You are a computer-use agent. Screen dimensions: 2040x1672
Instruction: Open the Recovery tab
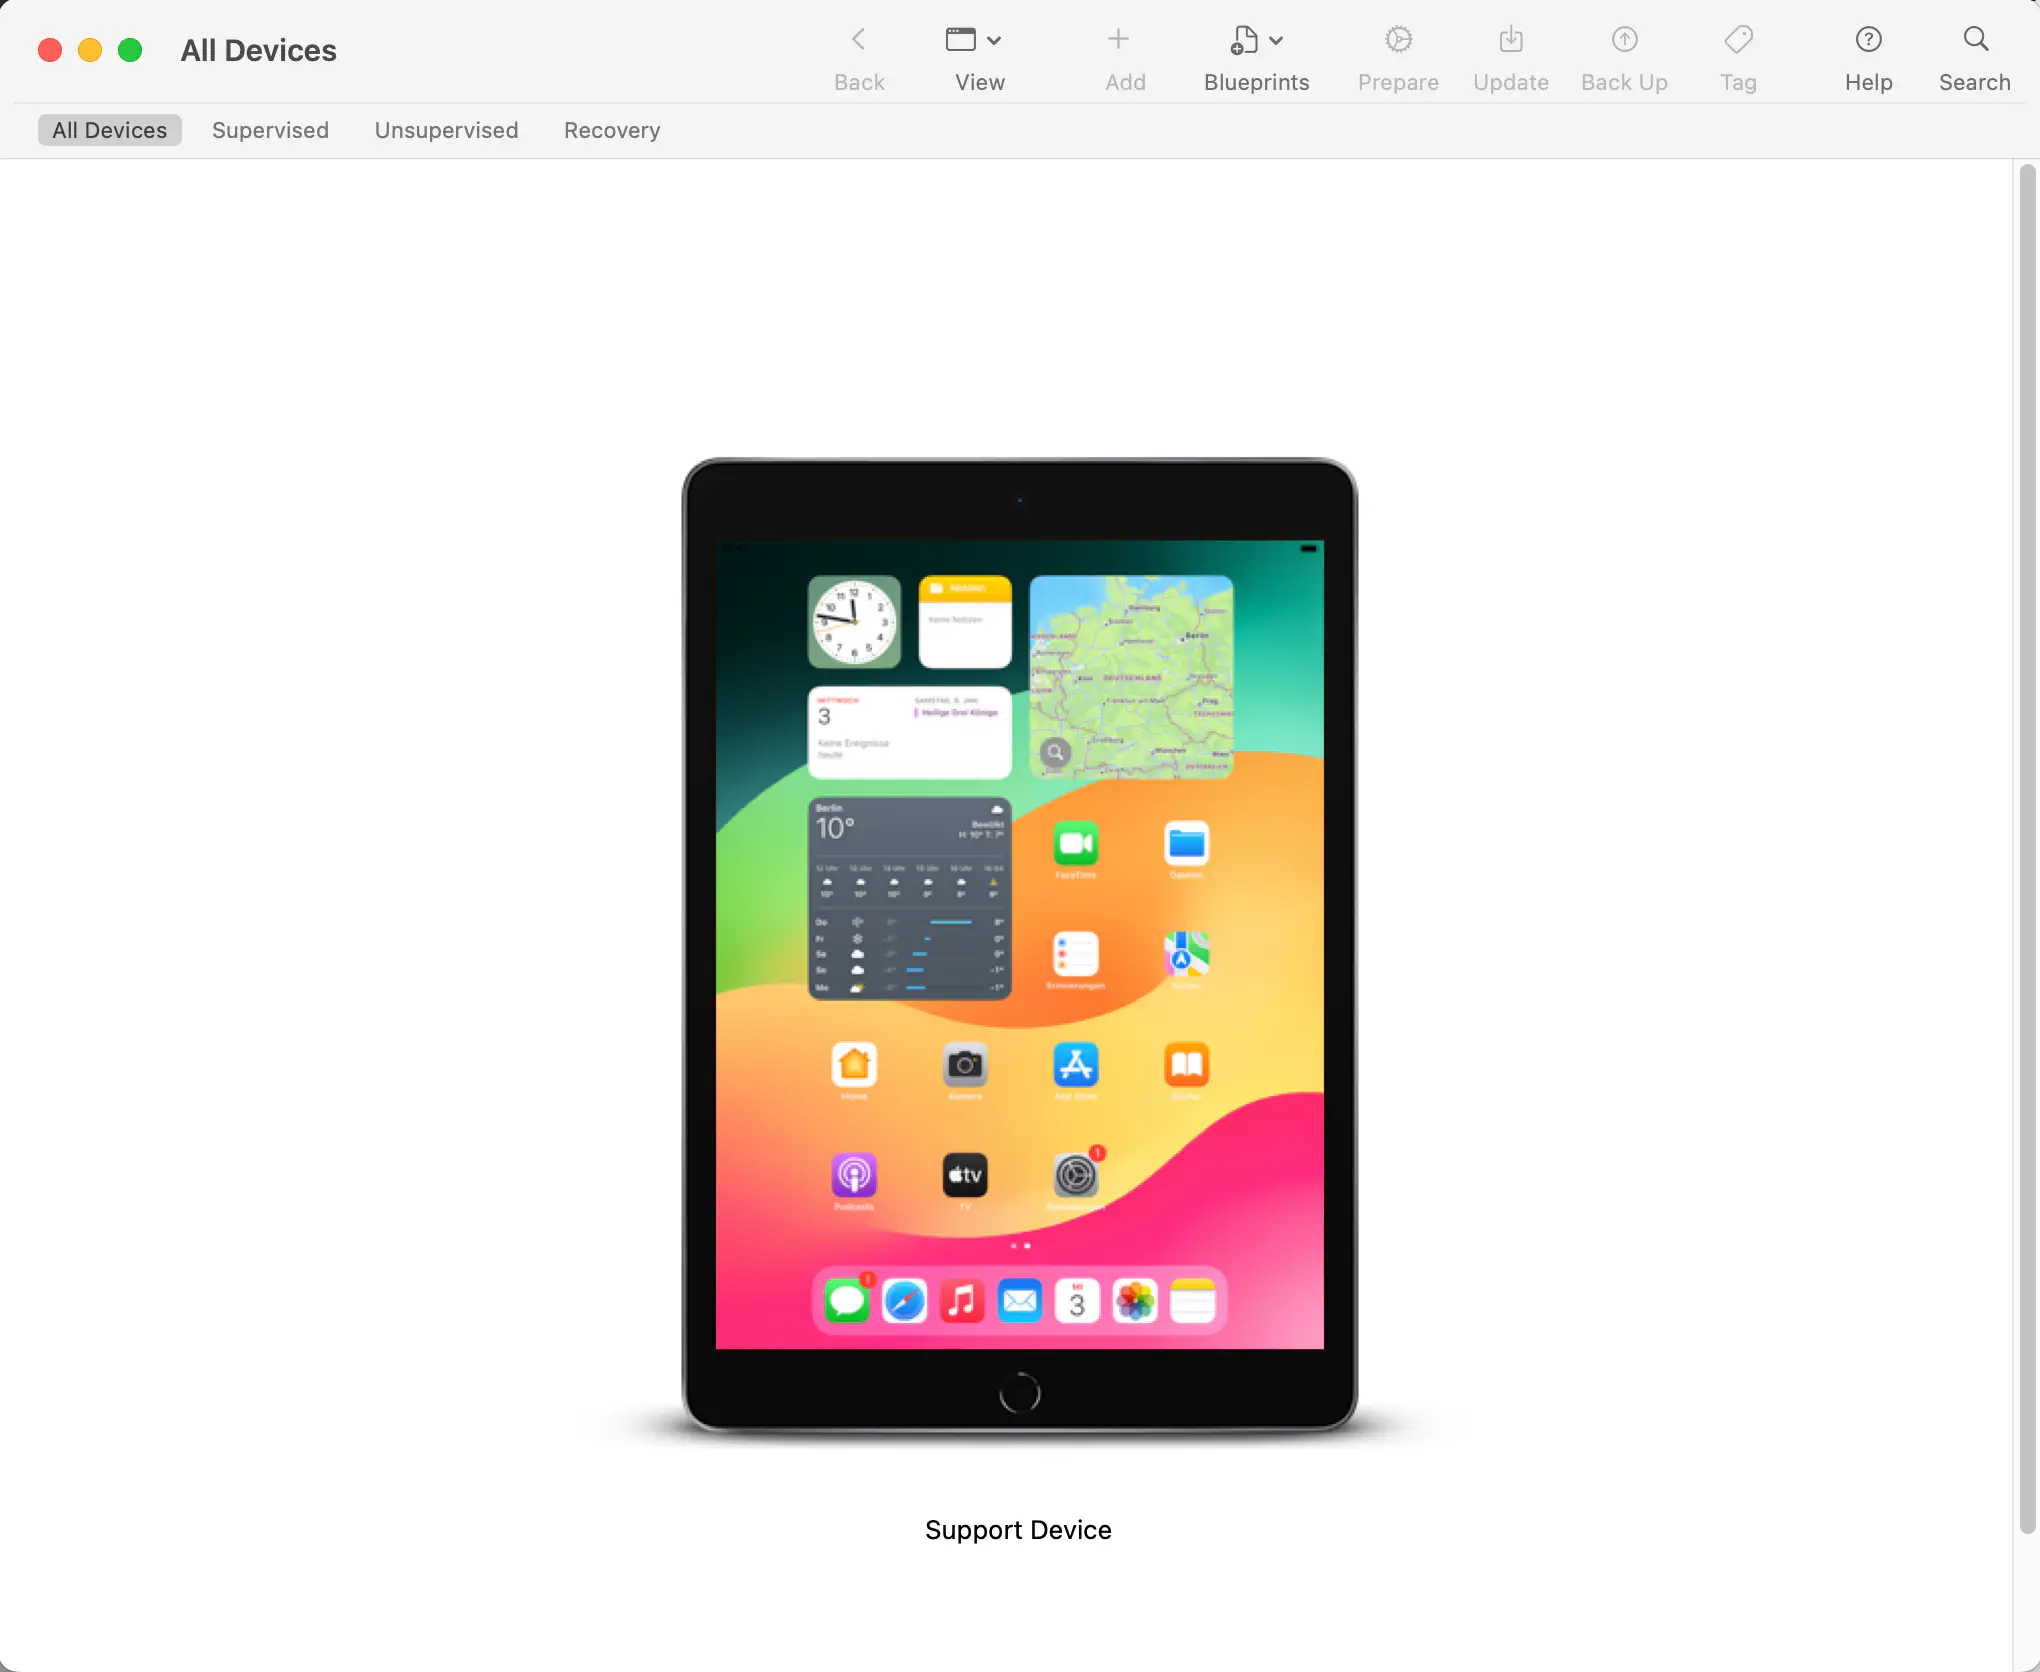coord(611,130)
